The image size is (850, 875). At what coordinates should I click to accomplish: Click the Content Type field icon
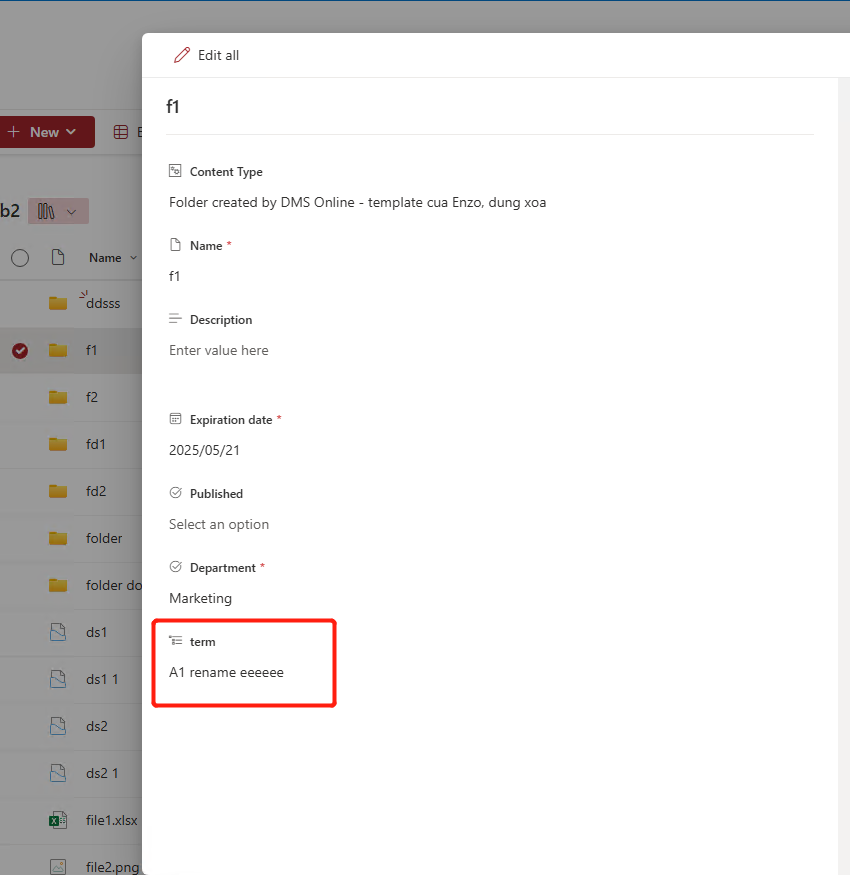pos(175,171)
